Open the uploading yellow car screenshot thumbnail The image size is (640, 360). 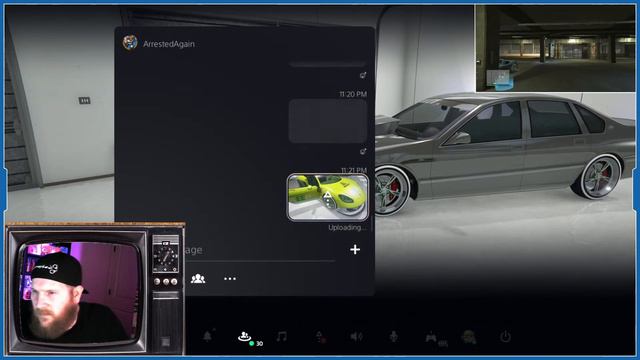pyautogui.click(x=328, y=198)
